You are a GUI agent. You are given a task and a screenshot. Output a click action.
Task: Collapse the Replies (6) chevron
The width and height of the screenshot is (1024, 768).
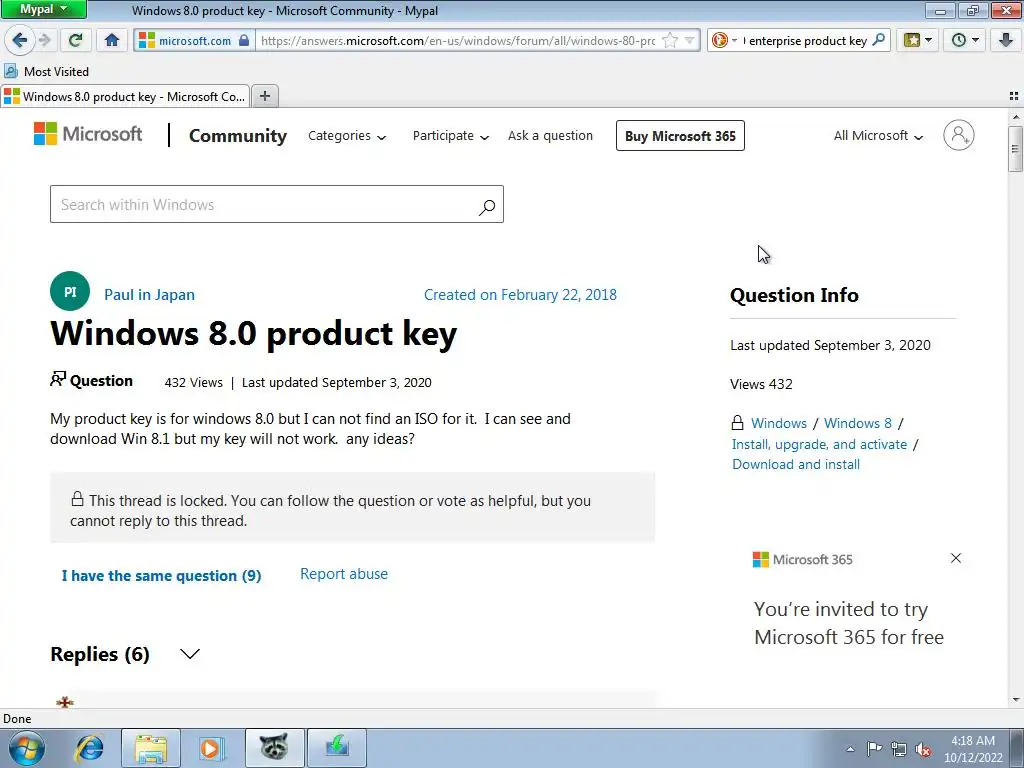pos(189,654)
